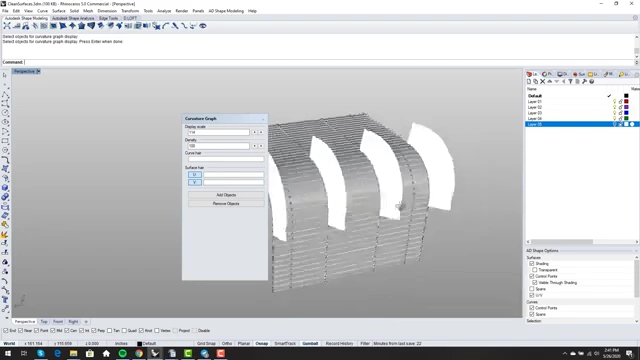Screen dimensions: 640x360
Task: Toggle the End osnap checkbox
Action: (6, 331)
